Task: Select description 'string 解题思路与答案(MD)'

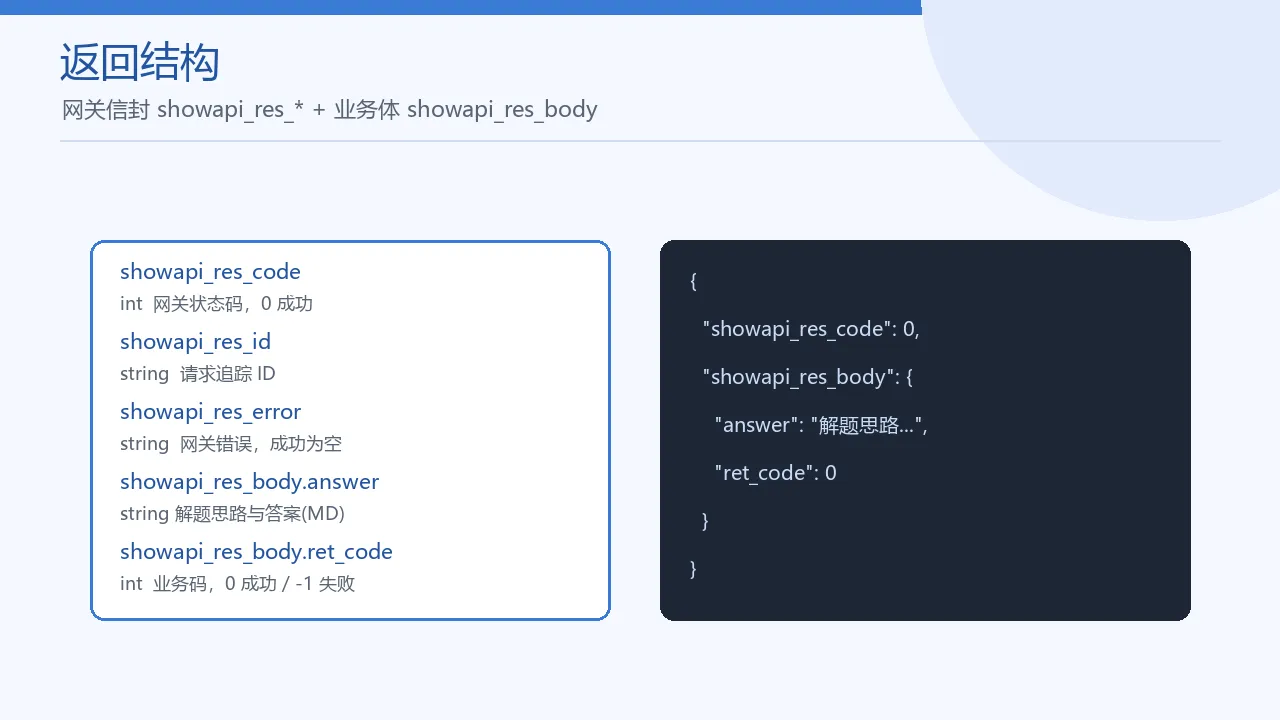Action: click(232, 514)
